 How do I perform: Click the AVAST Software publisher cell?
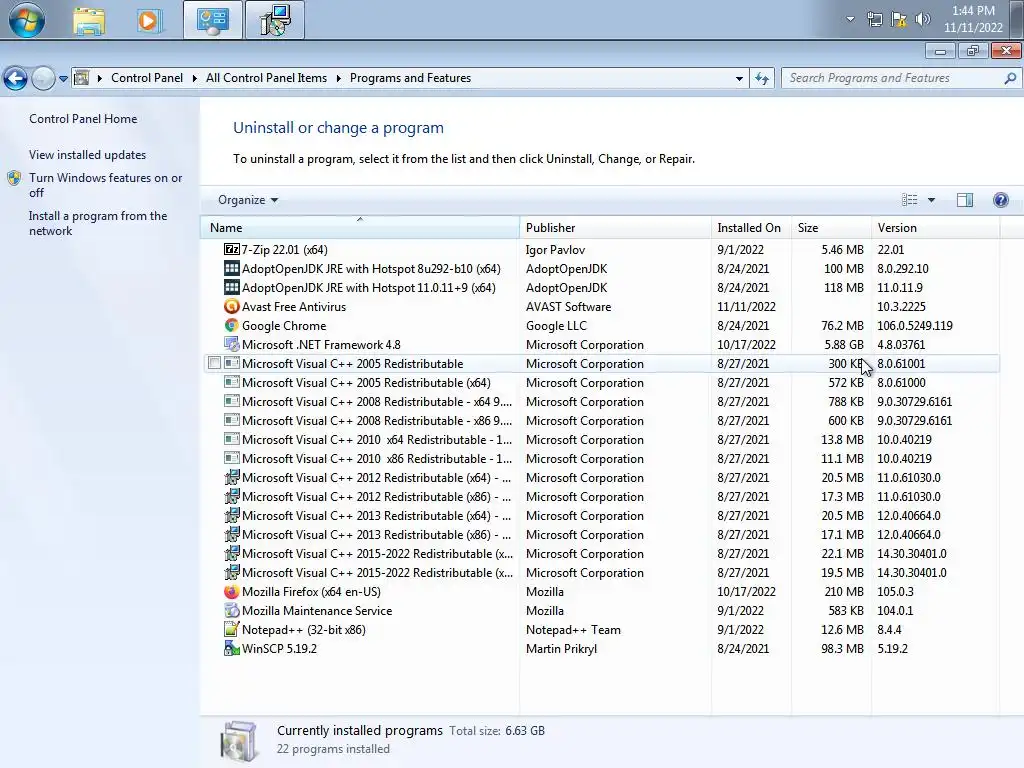pyautogui.click(x=568, y=306)
